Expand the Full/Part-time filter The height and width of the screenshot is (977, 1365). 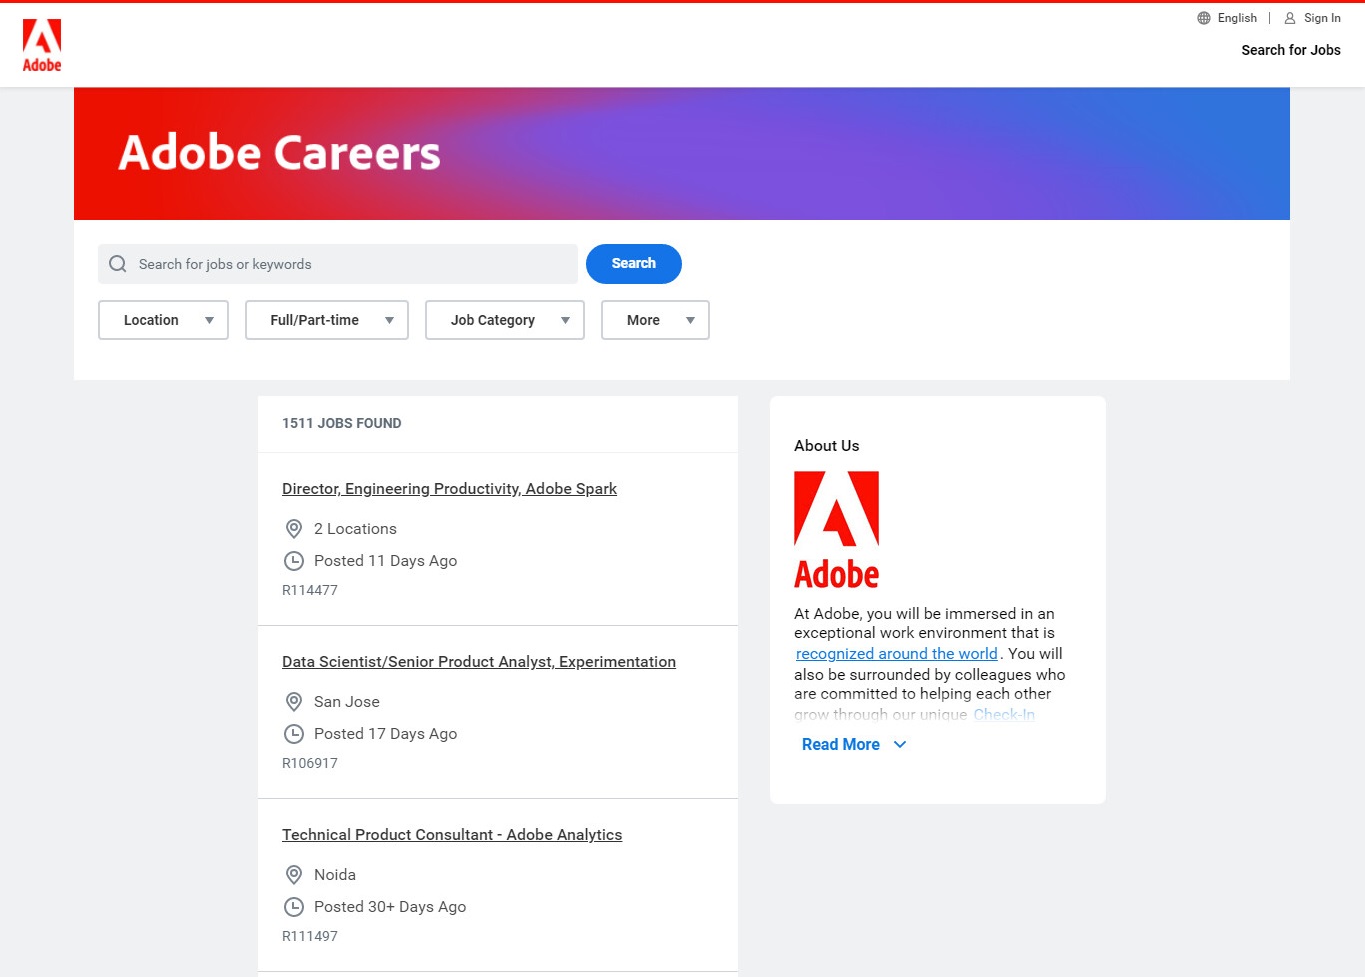326,320
